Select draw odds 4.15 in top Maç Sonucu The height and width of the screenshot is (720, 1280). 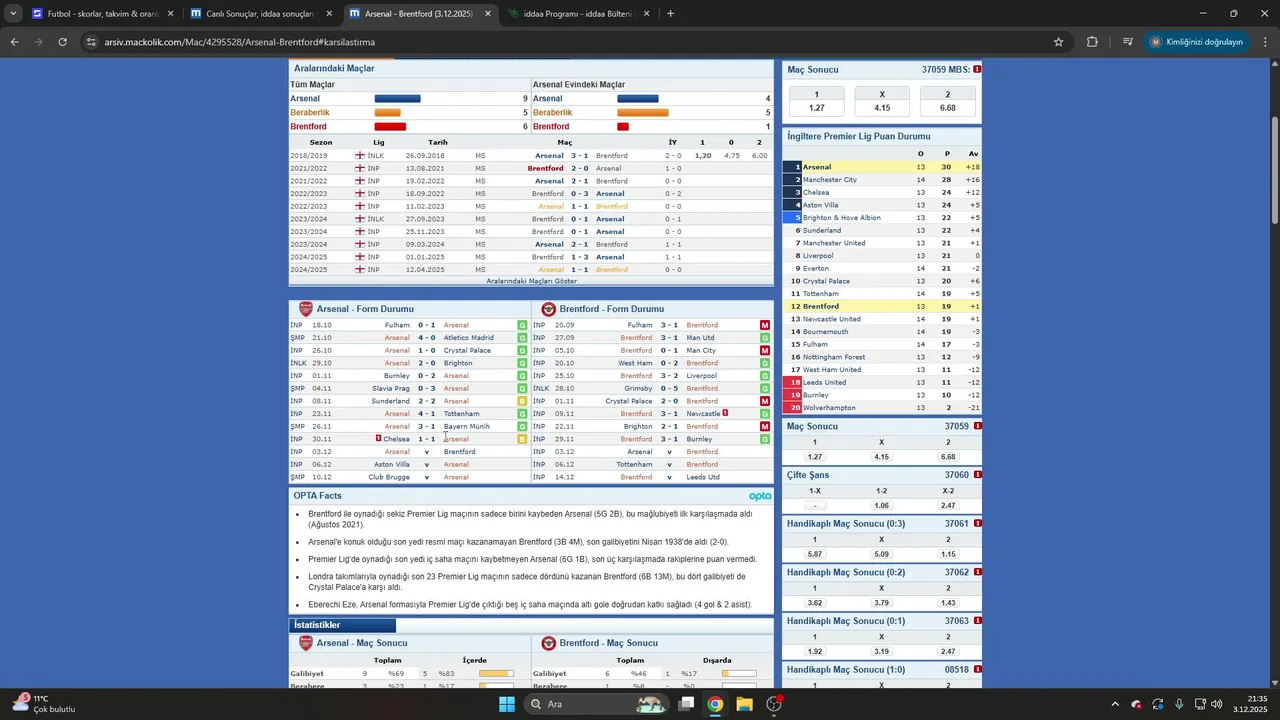click(x=882, y=108)
